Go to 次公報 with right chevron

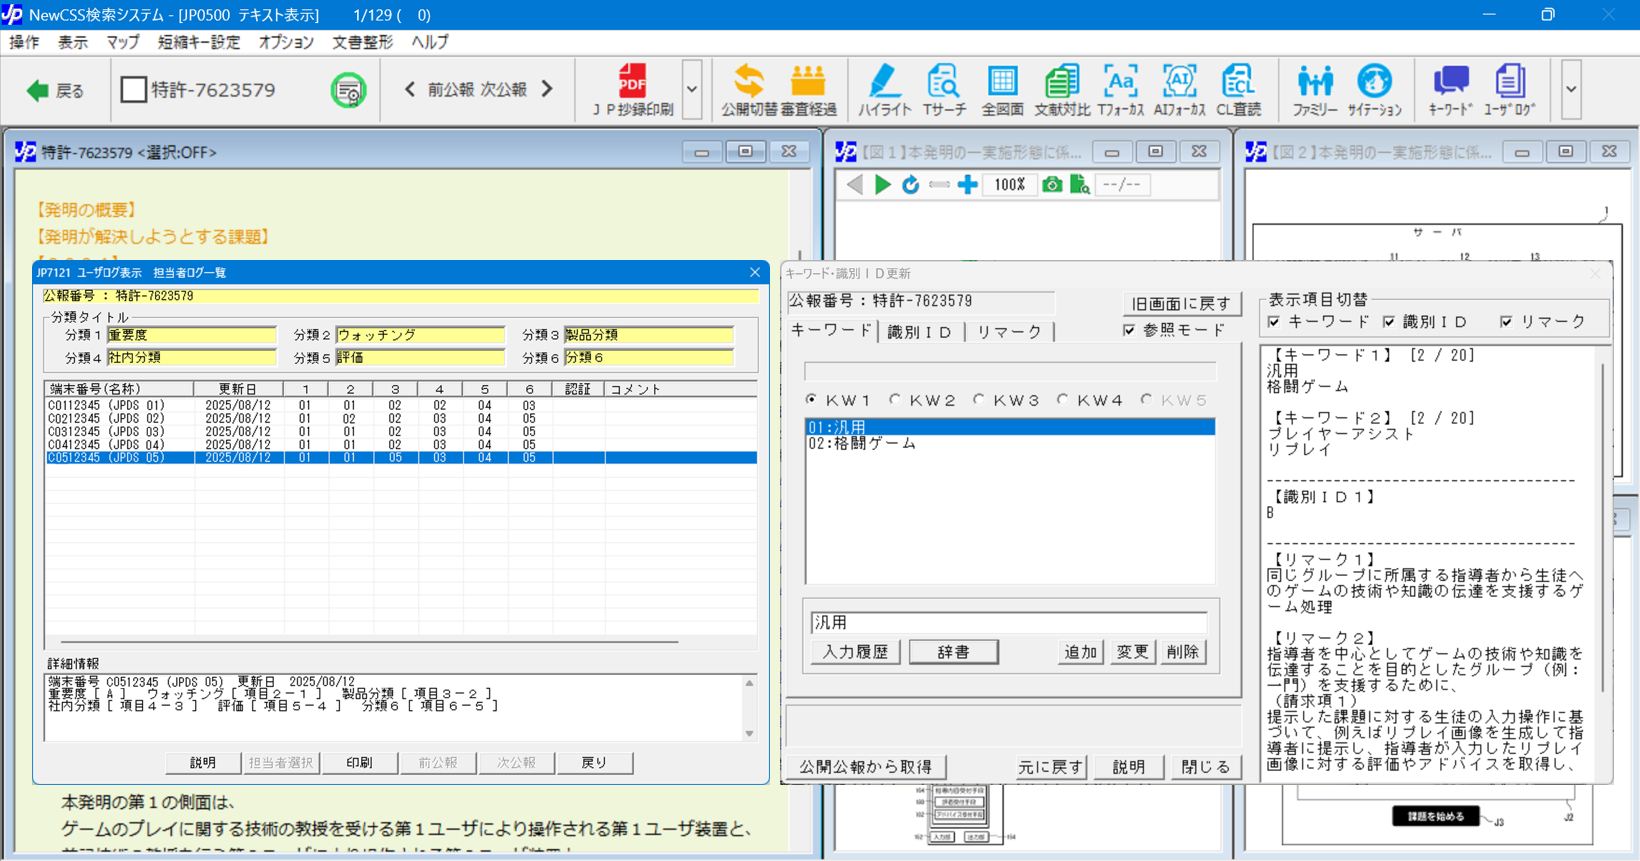(547, 89)
